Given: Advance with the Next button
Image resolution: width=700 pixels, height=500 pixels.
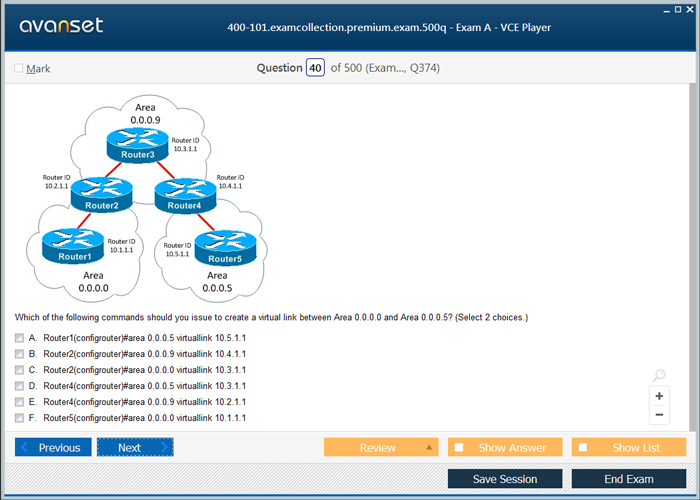Looking at the screenshot, I should click(x=135, y=447).
